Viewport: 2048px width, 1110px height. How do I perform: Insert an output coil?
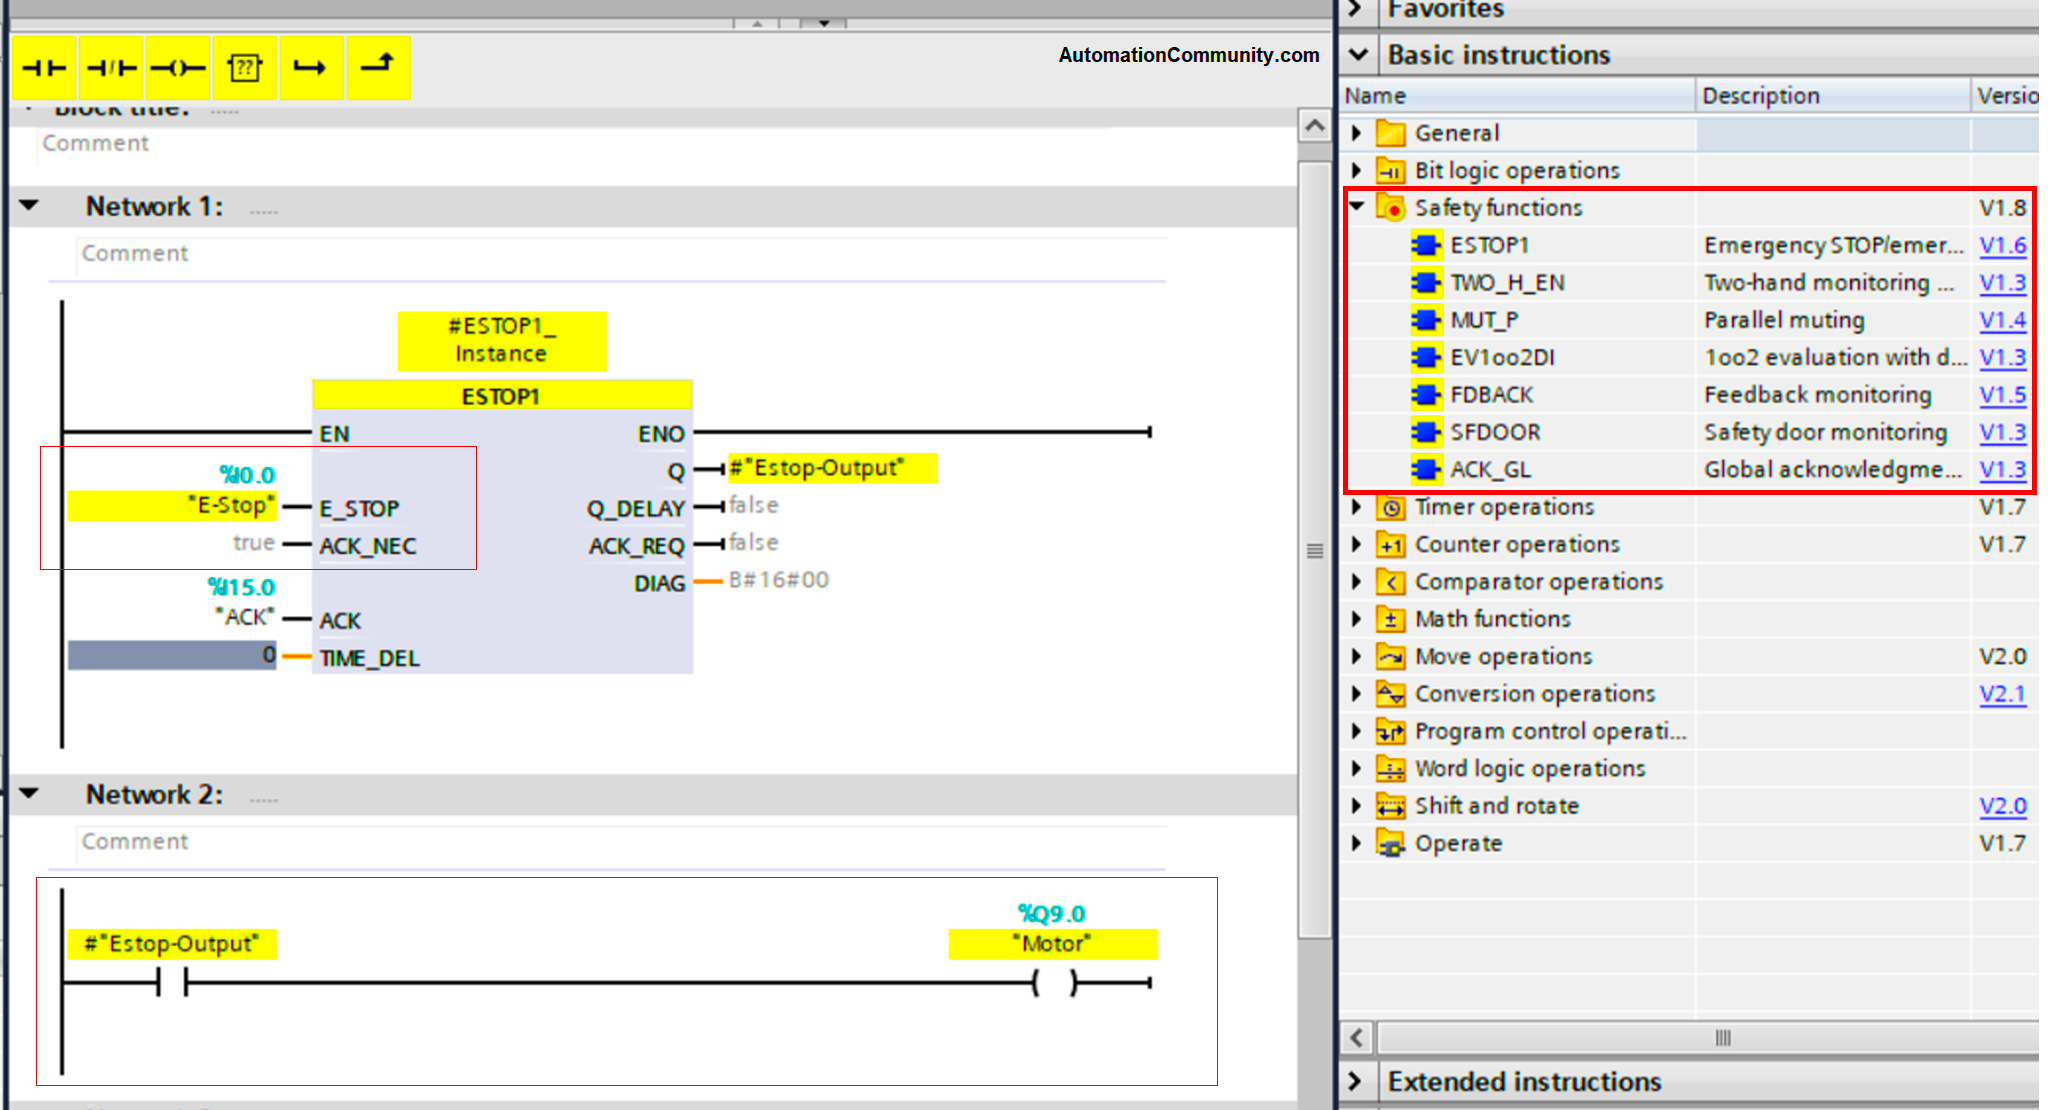[177, 68]
